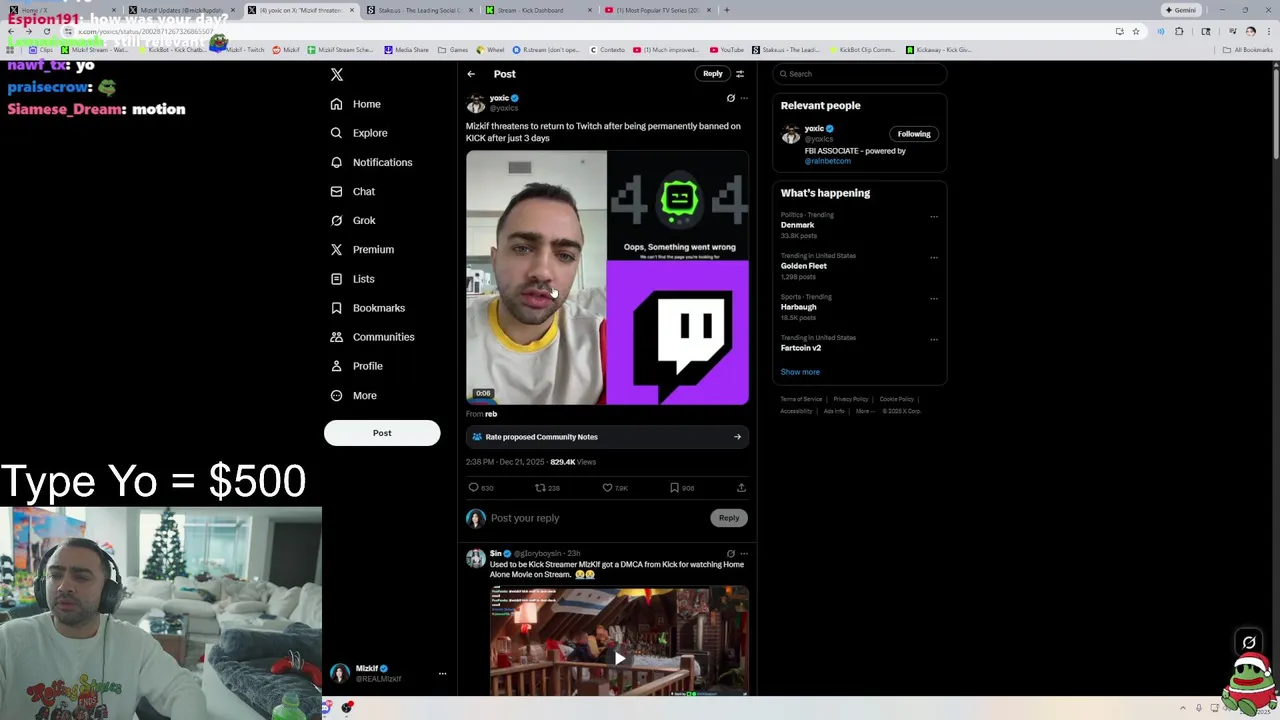Click the Reply button in the post header
This screenshot has width=1280, height=720.
(712, 73)
